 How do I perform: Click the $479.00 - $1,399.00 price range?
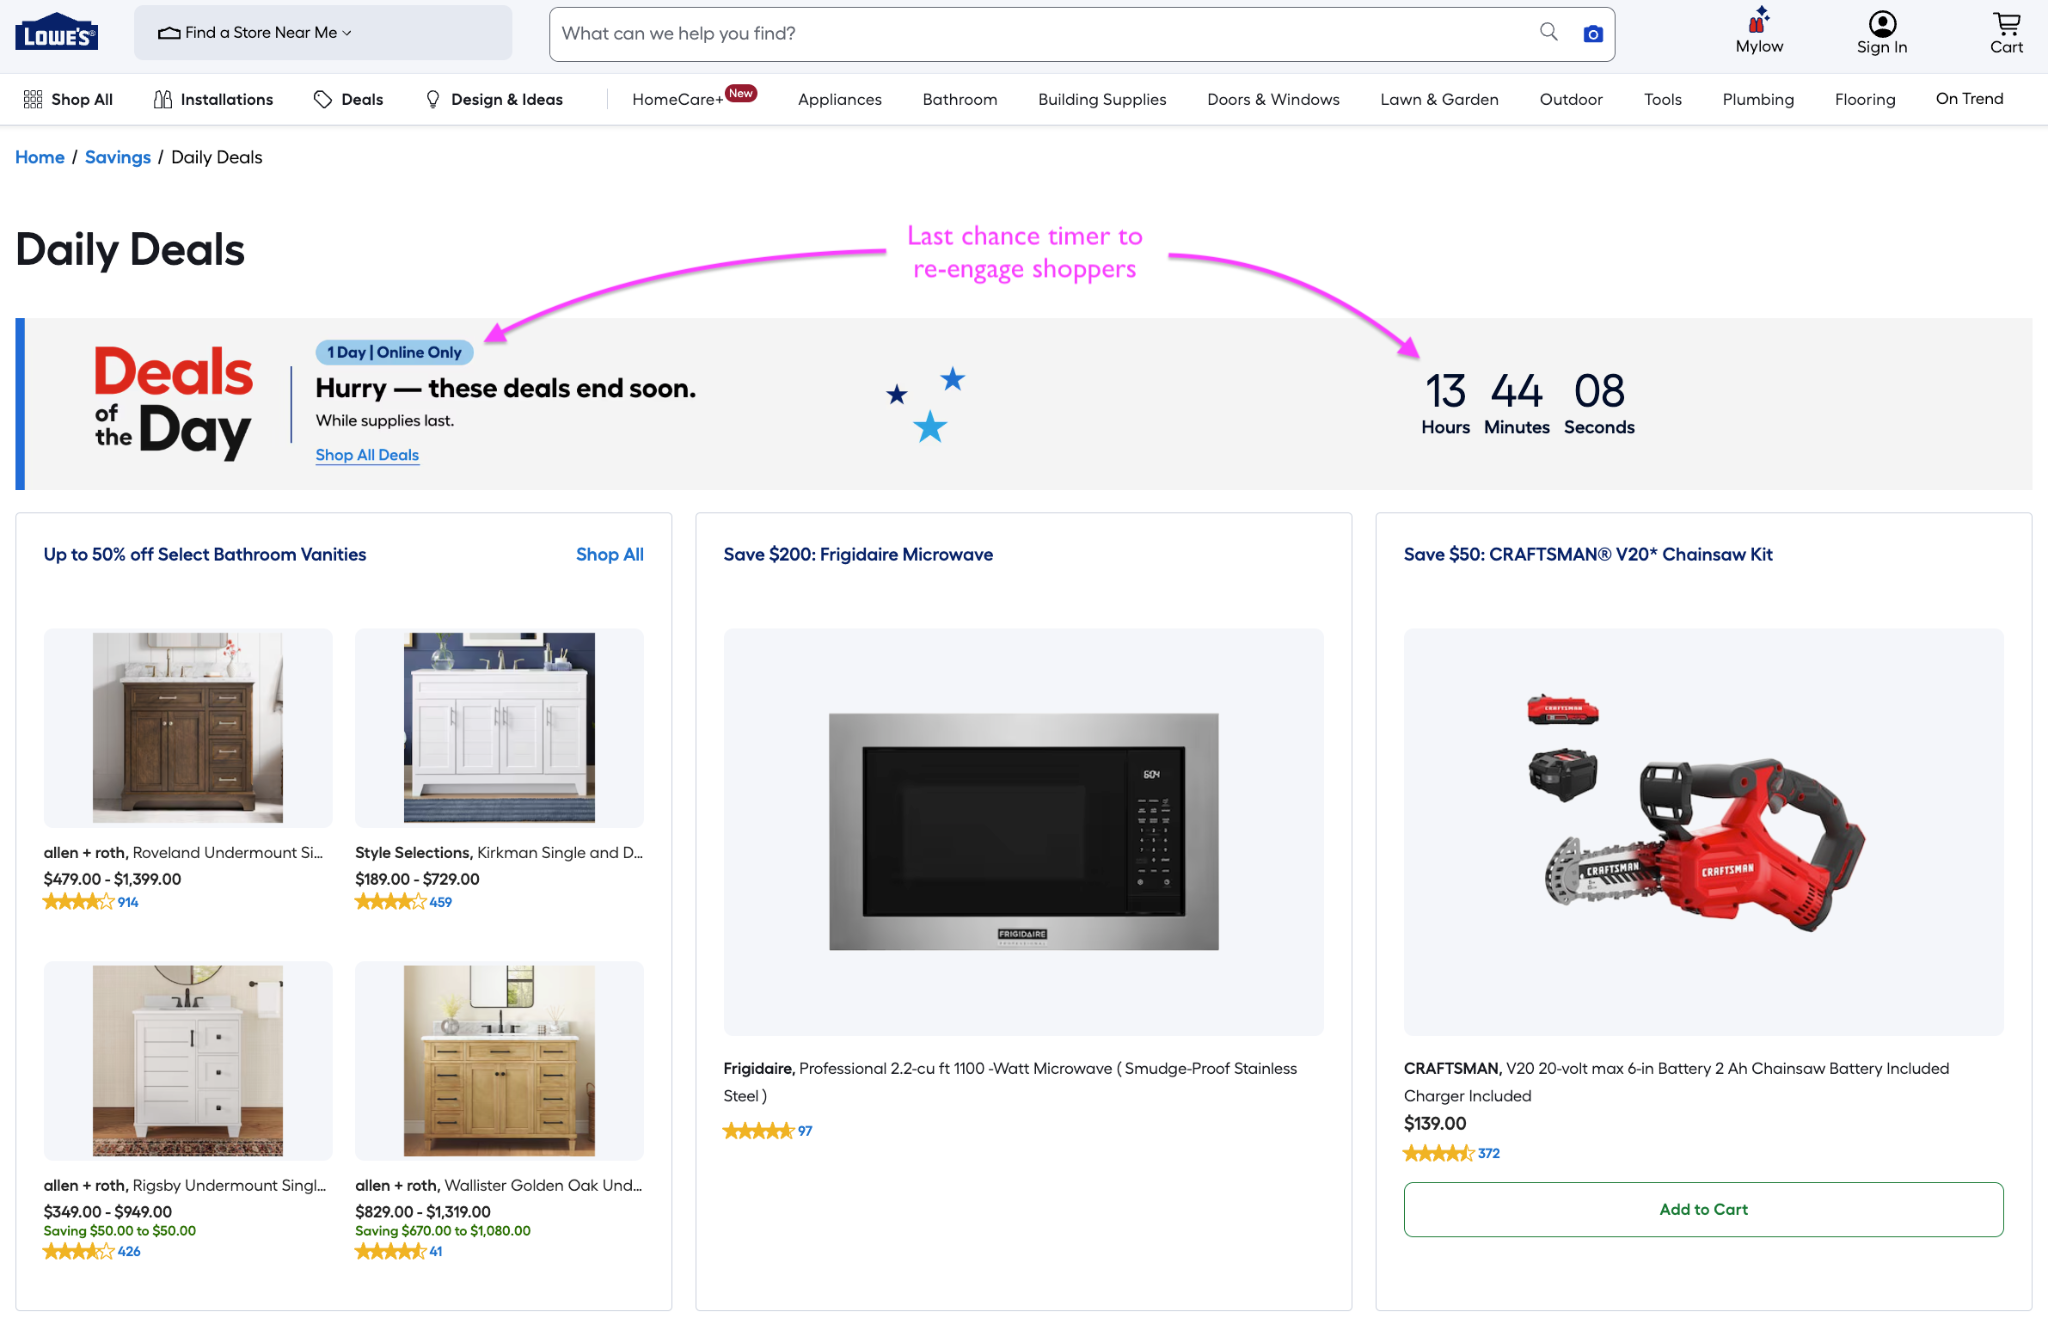(112, 879)
